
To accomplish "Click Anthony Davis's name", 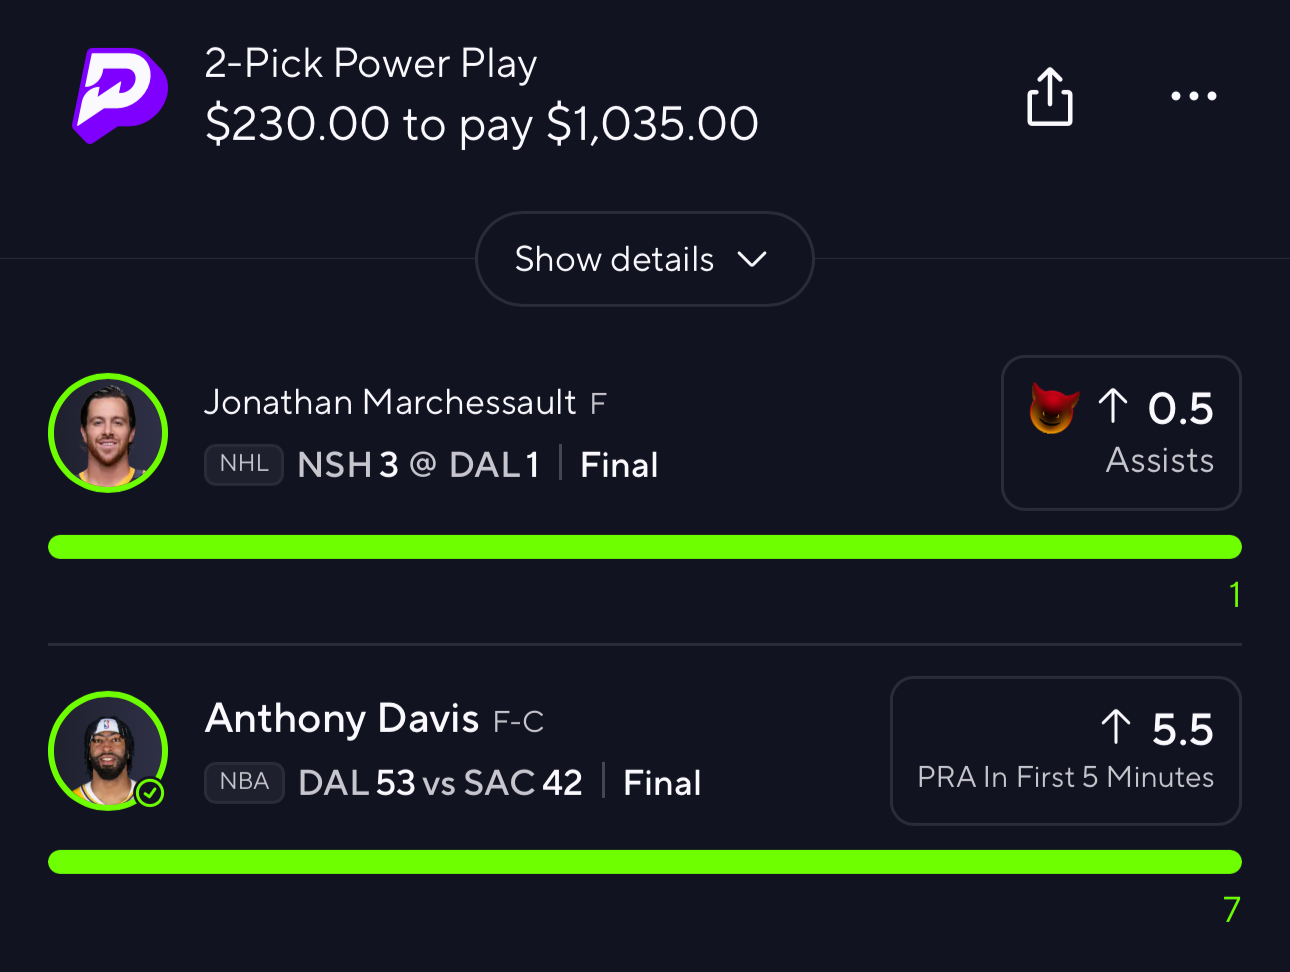I will click(x=342, y=719).
